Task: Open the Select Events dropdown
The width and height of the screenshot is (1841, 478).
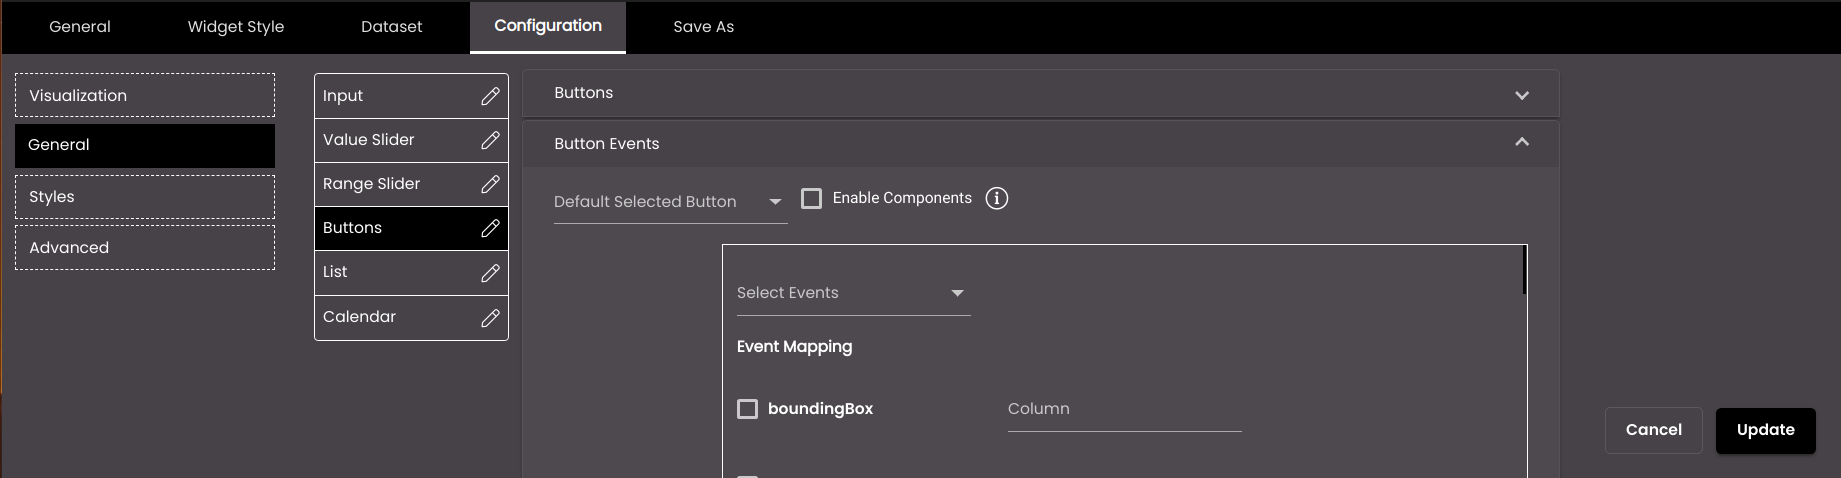Action: tap(853, 293)
